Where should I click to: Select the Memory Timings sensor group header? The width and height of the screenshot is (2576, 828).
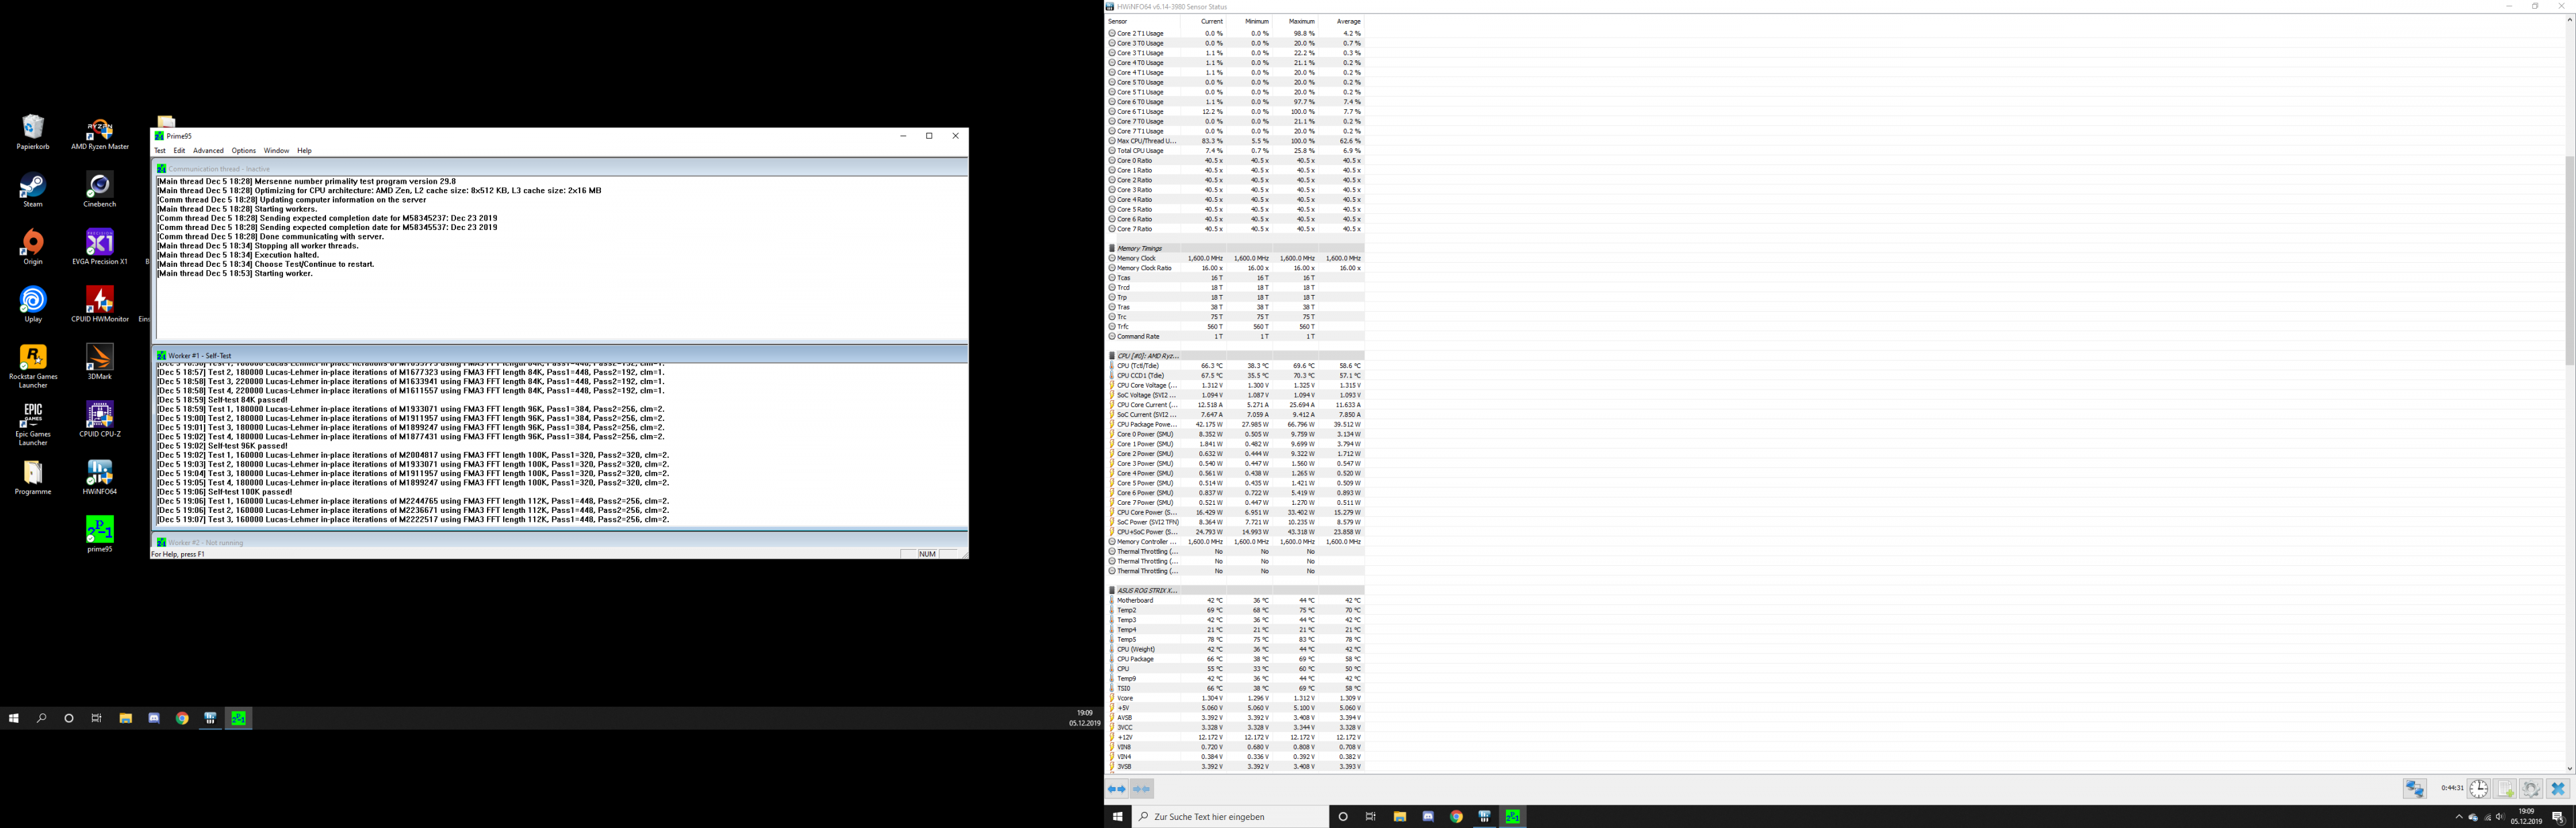1139,248
